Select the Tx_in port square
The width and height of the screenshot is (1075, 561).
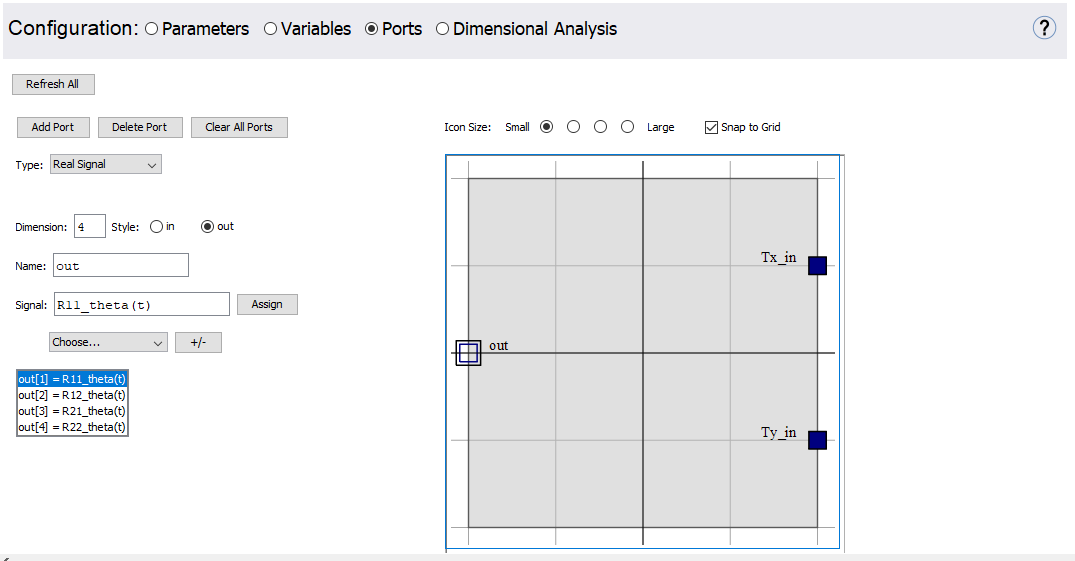pos(817,265)
